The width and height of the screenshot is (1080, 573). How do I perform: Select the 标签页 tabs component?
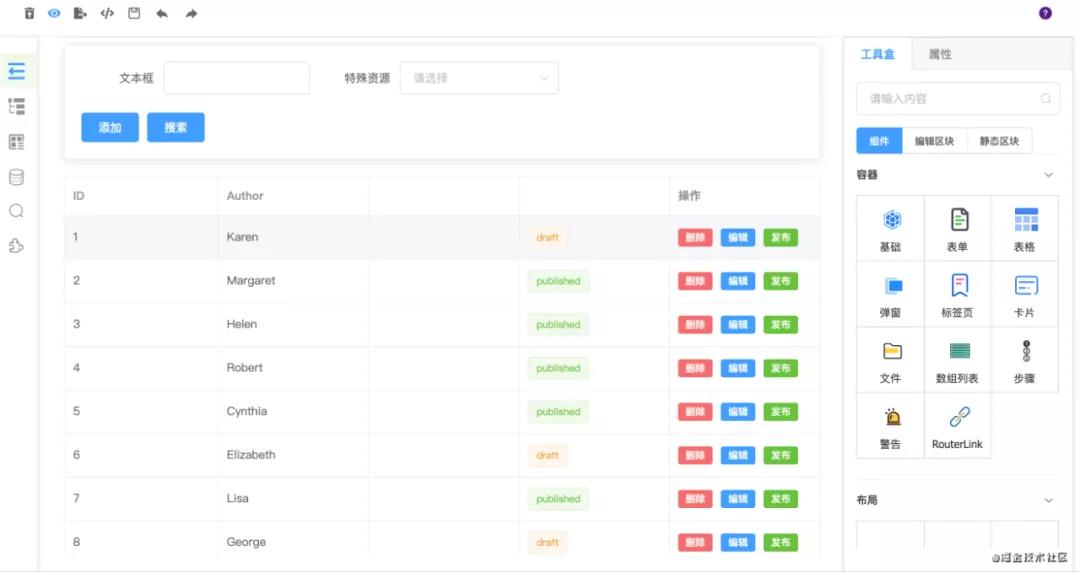pyautogui.click(x=957, y=294)
